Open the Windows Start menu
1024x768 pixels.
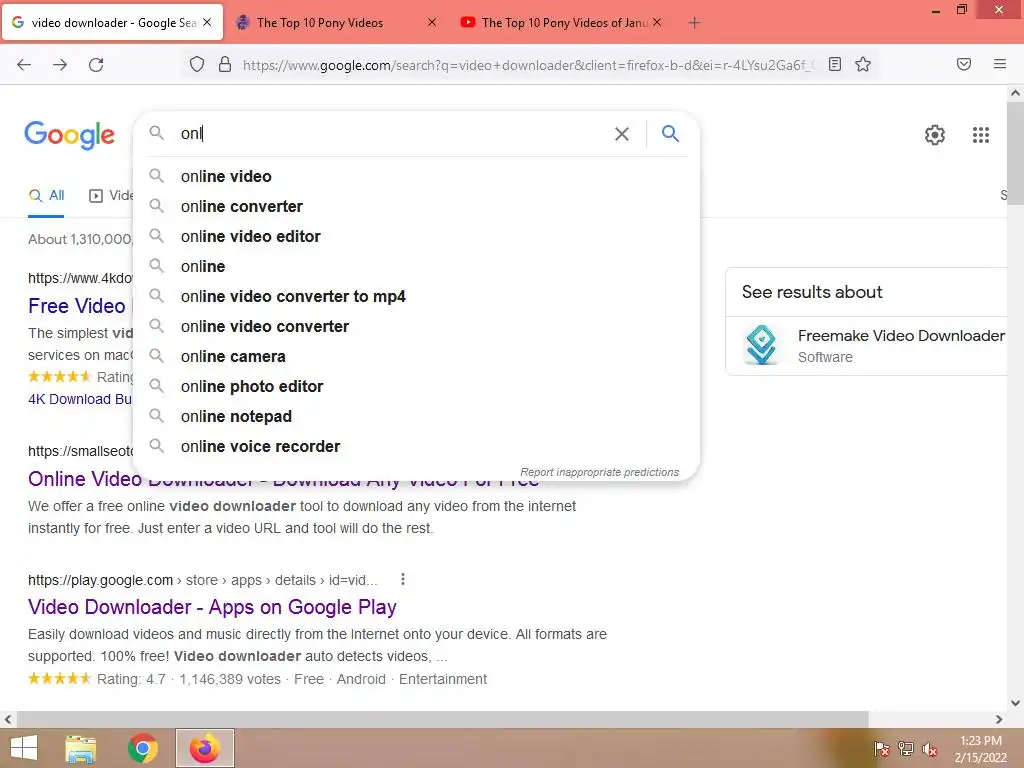24,748
